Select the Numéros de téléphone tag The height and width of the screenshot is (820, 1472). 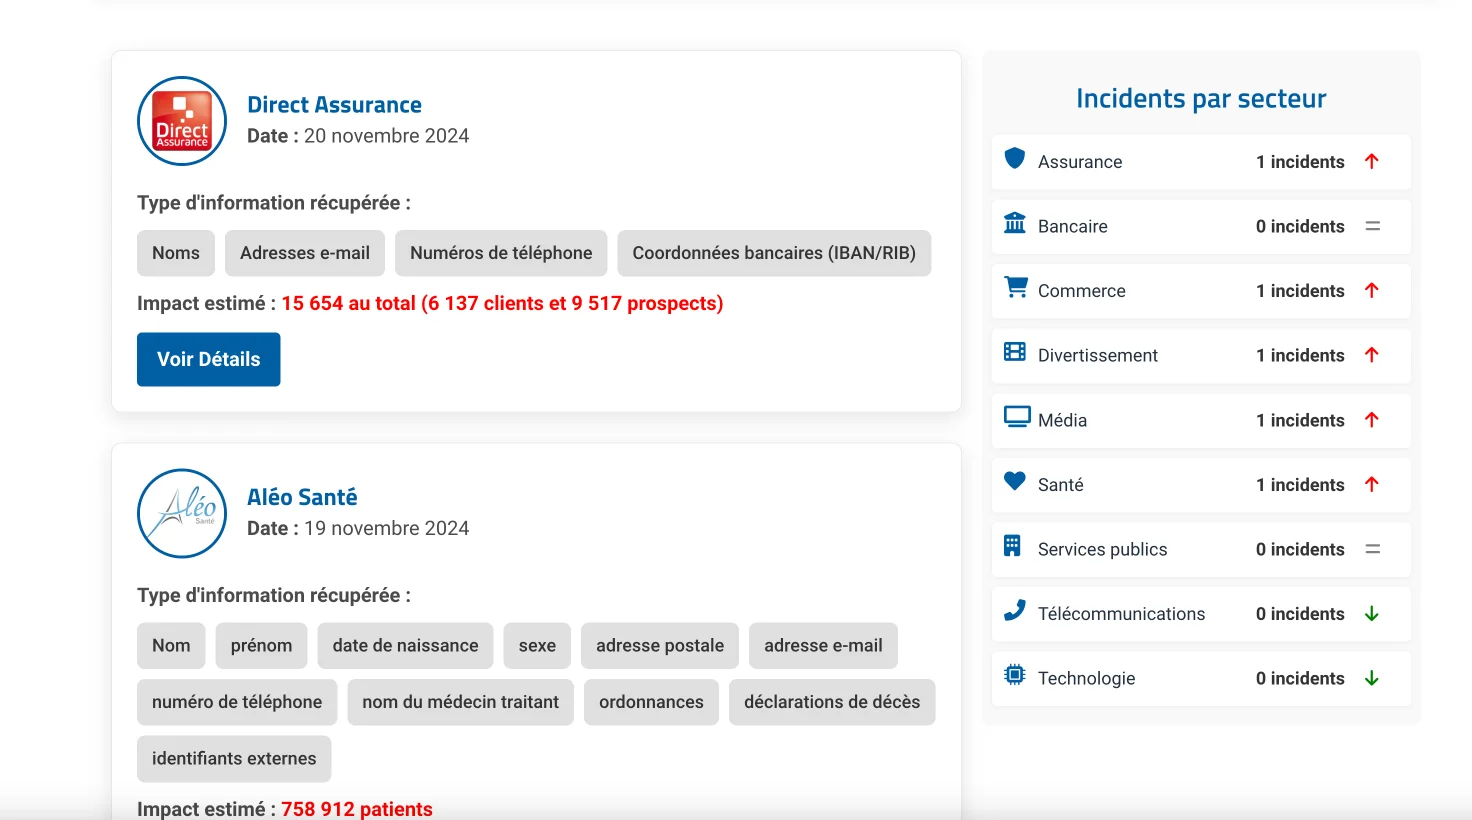coord(501,253)
